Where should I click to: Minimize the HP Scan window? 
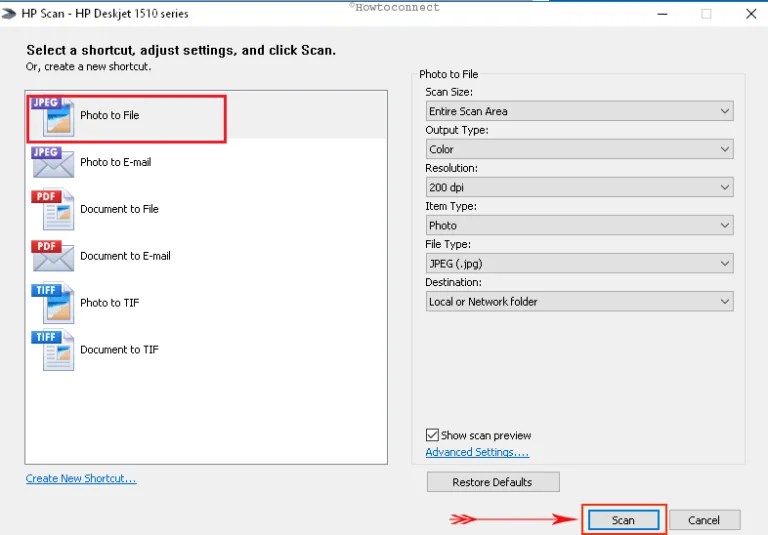click(662, 14)
